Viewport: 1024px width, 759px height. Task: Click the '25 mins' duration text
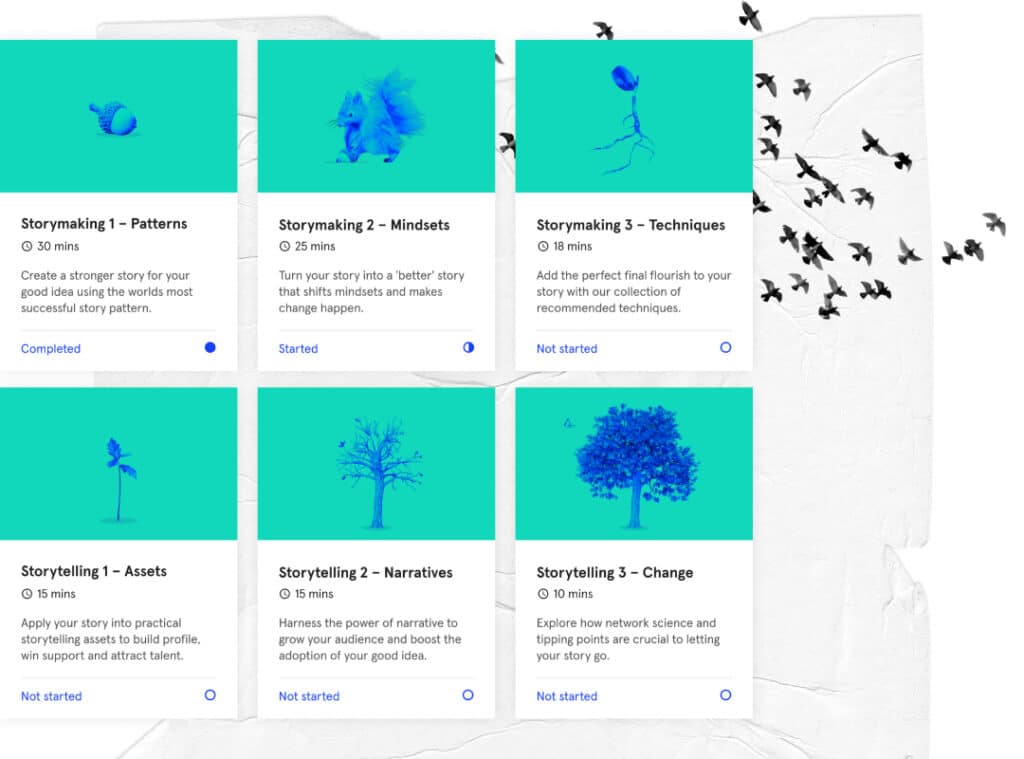pyautogui.click(x=315, y=246)
